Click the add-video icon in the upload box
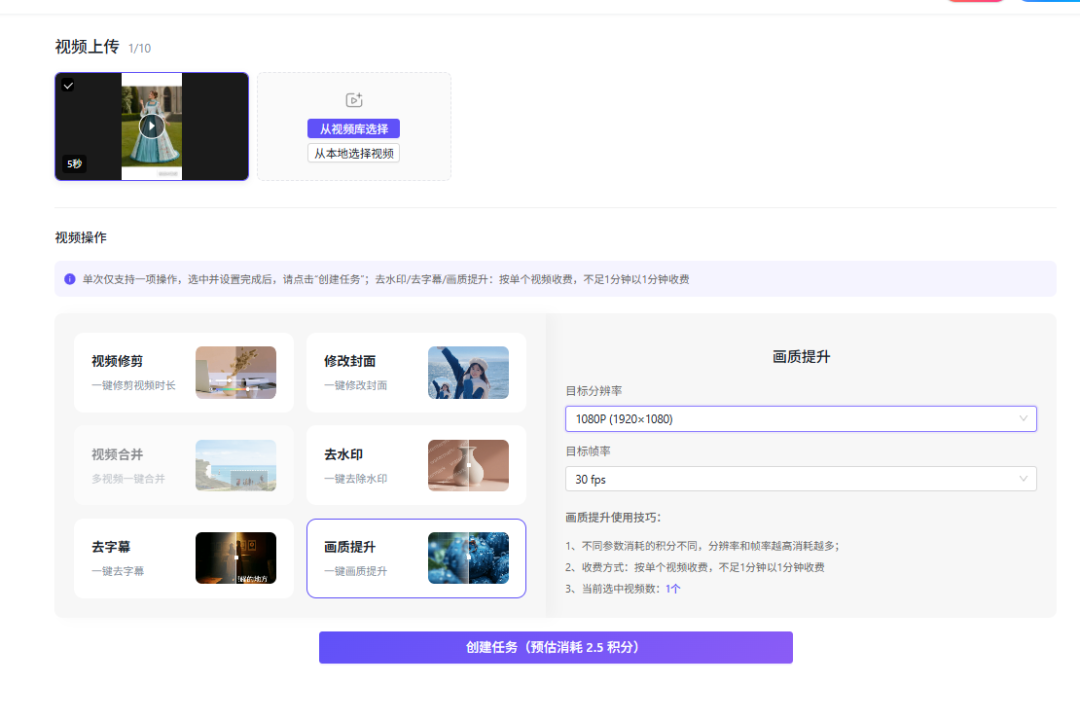 pos(354,100)
